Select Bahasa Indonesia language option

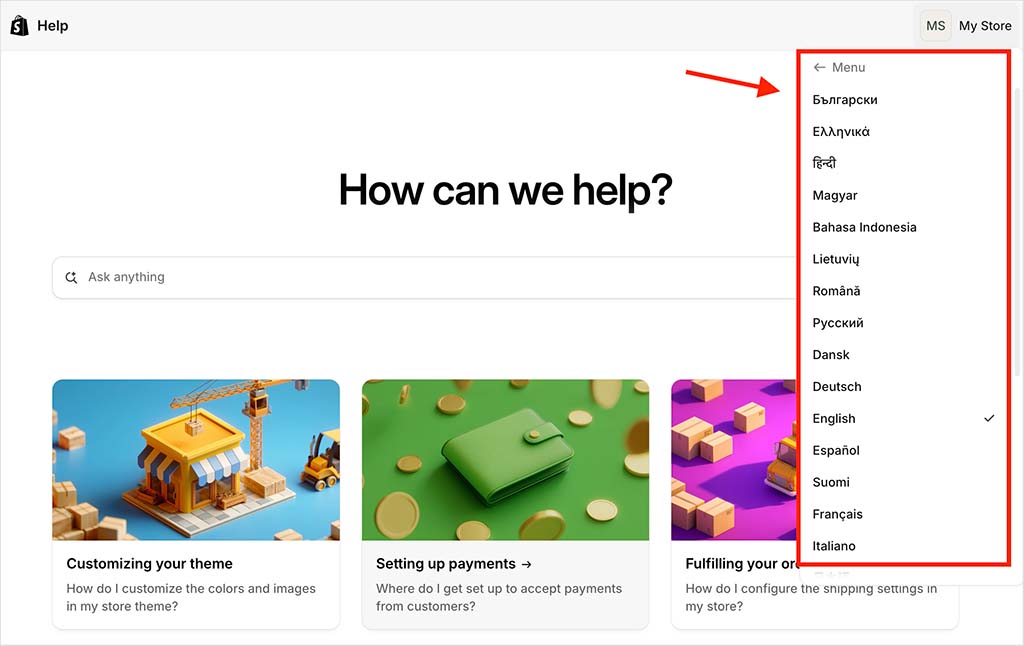click(x=864, y=227)
